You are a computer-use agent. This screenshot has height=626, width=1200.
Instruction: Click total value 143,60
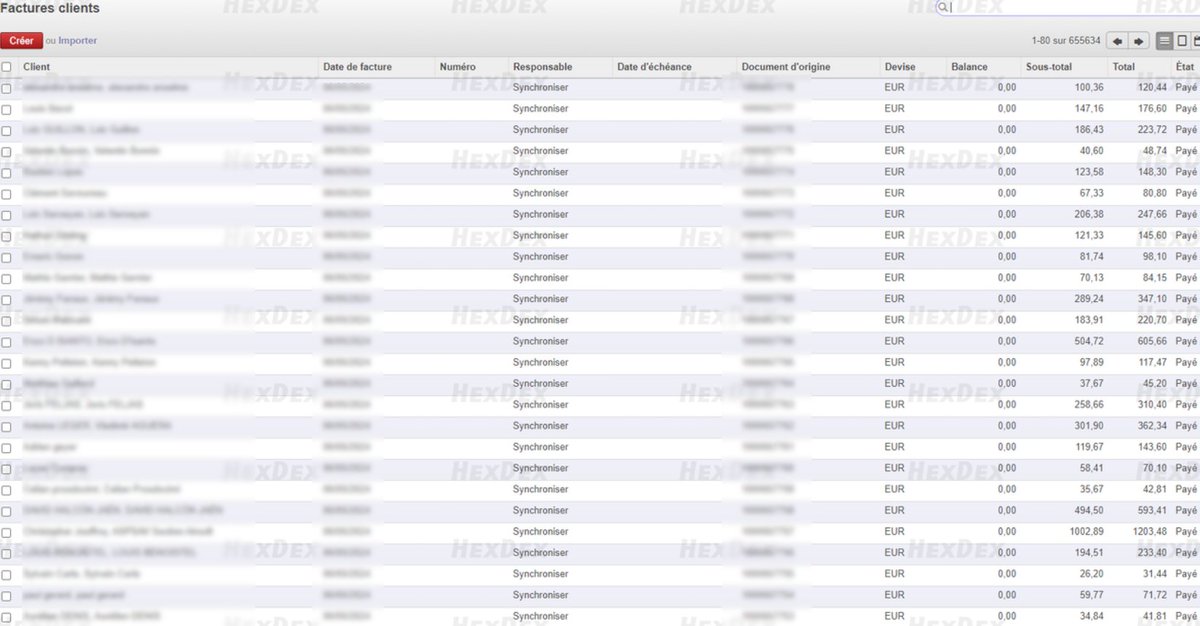tap(1151, 447)
